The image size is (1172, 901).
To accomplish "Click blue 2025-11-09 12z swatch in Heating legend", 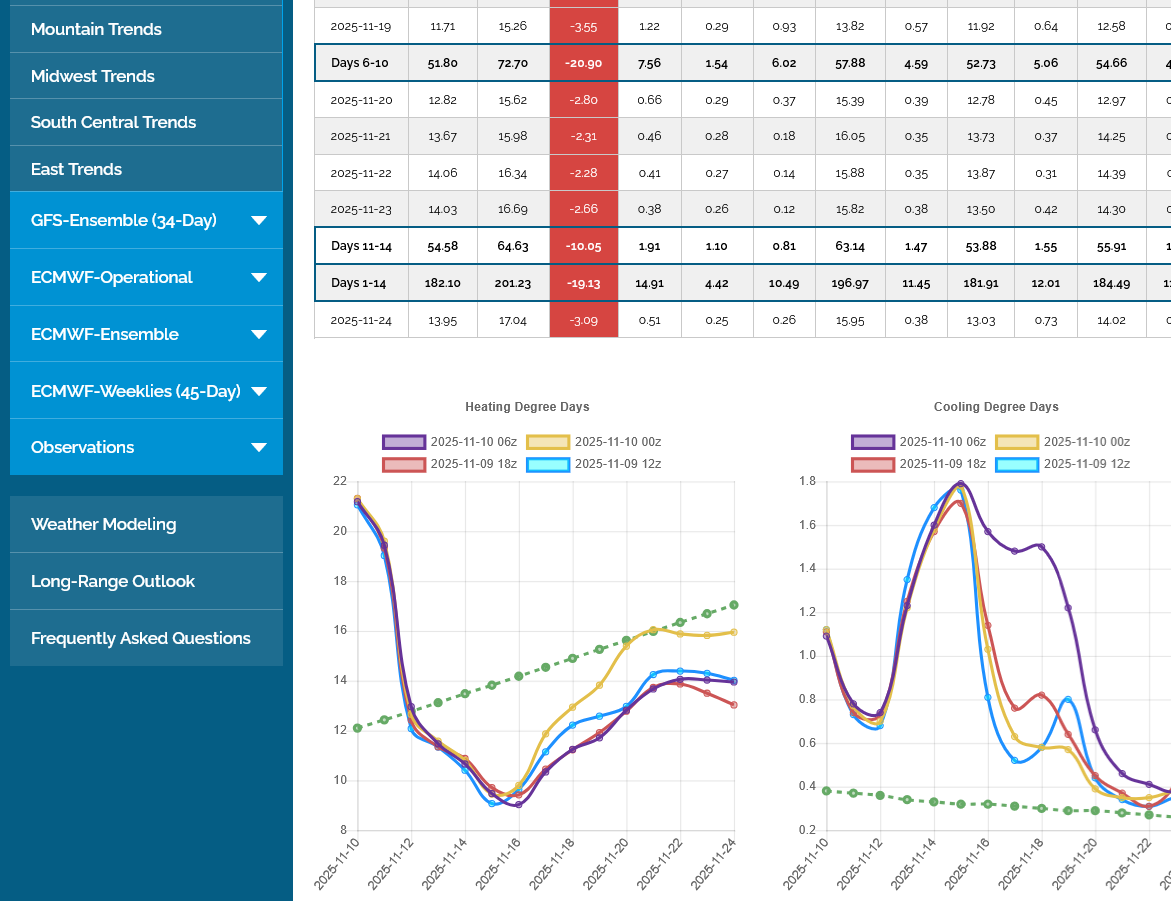I will tap(548, 464).
